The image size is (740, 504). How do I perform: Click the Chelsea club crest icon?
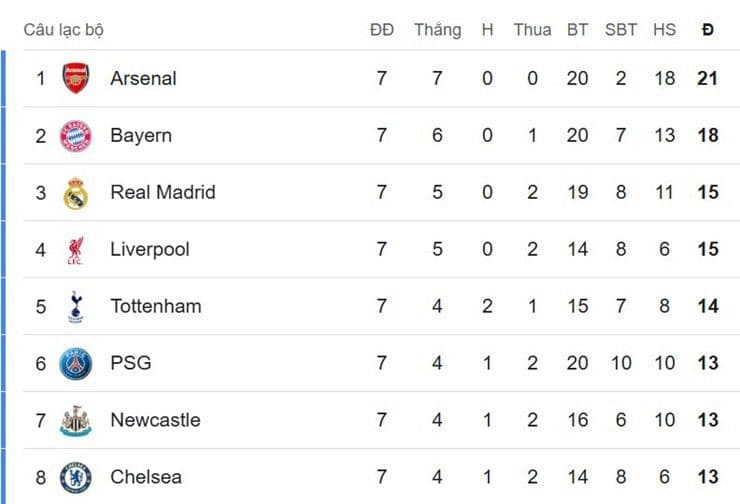tap(76, 477)
